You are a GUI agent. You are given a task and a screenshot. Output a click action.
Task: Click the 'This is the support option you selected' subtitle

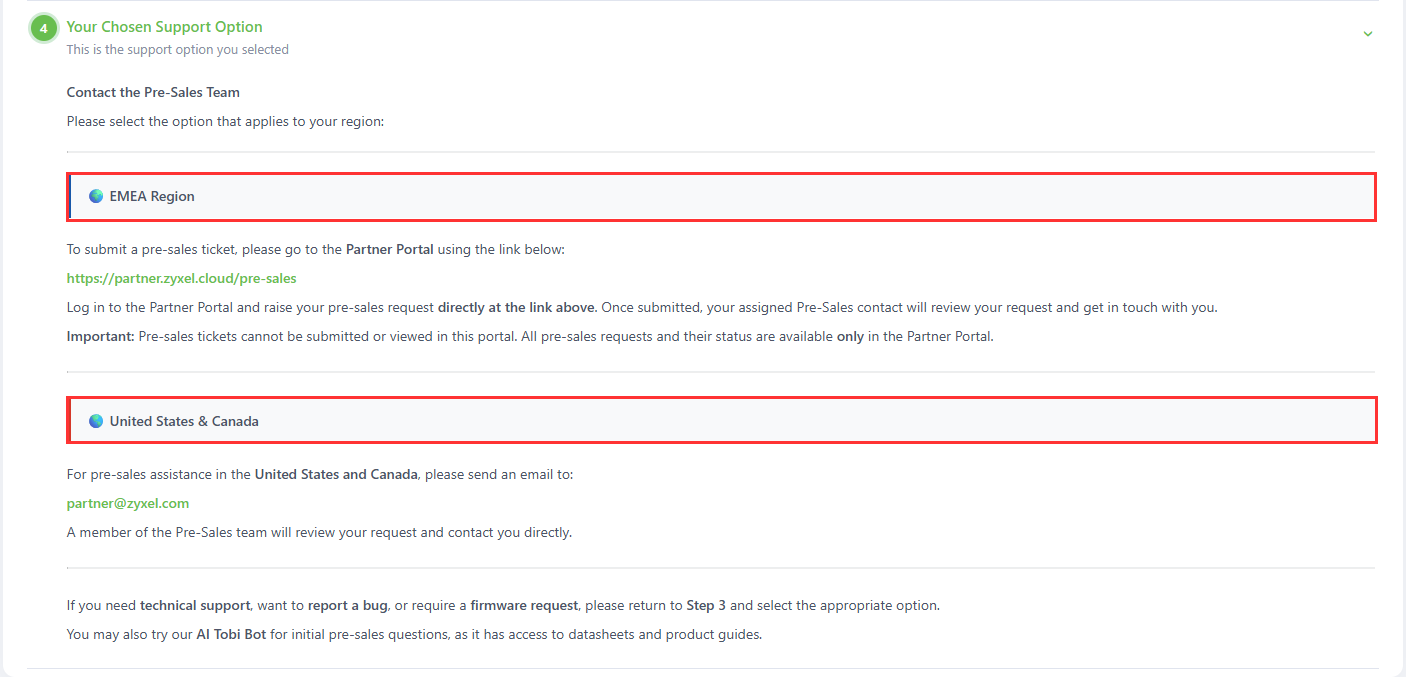pos(178,49)
